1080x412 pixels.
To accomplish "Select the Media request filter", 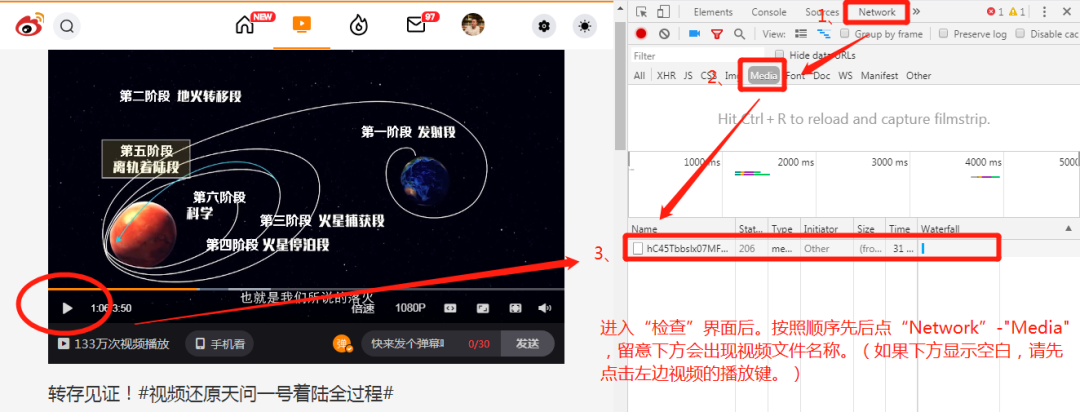I will point(764,76).
